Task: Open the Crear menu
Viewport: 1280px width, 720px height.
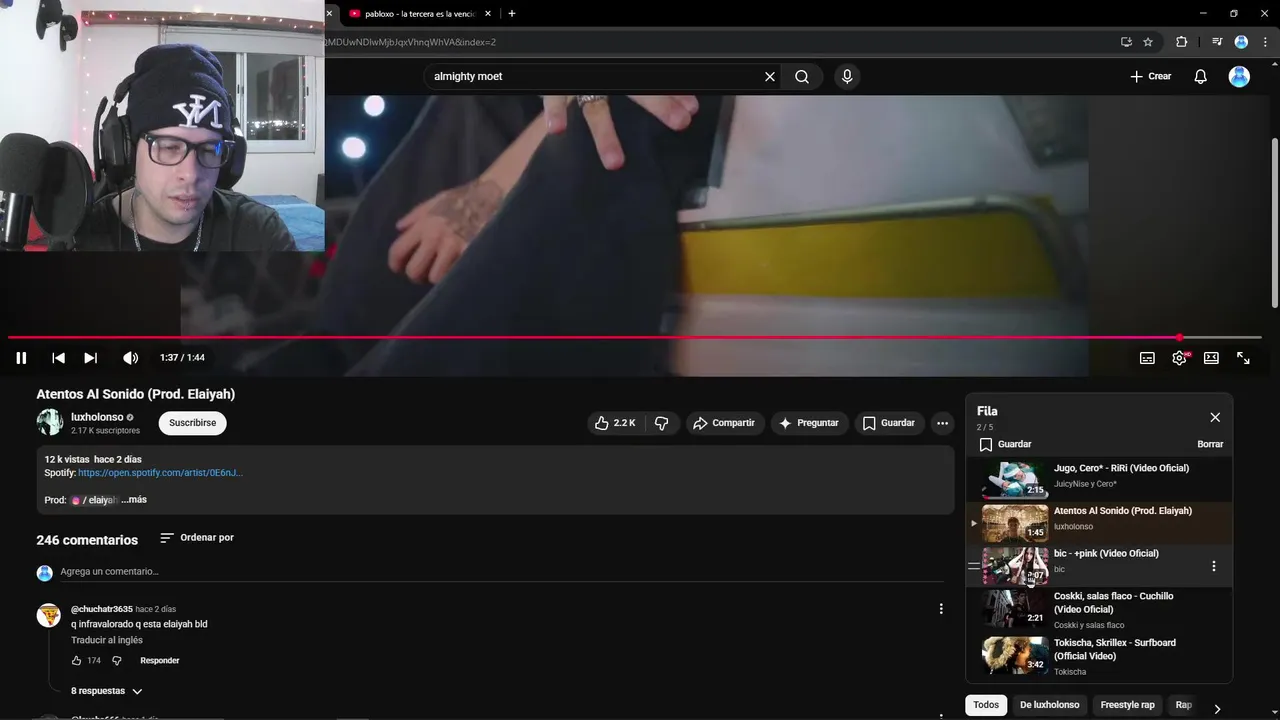Action: [x=1150, y=77]
